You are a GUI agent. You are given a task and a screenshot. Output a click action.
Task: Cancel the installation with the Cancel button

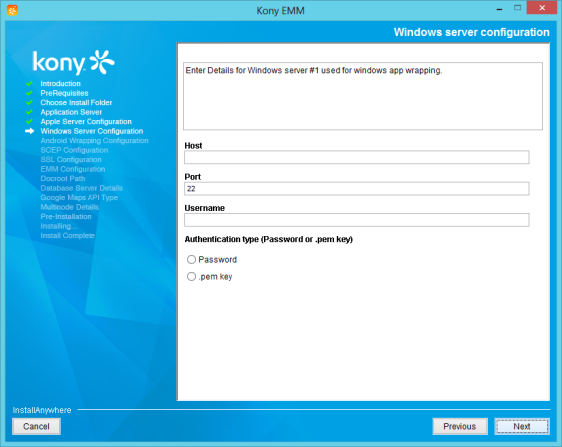point(36,426)
